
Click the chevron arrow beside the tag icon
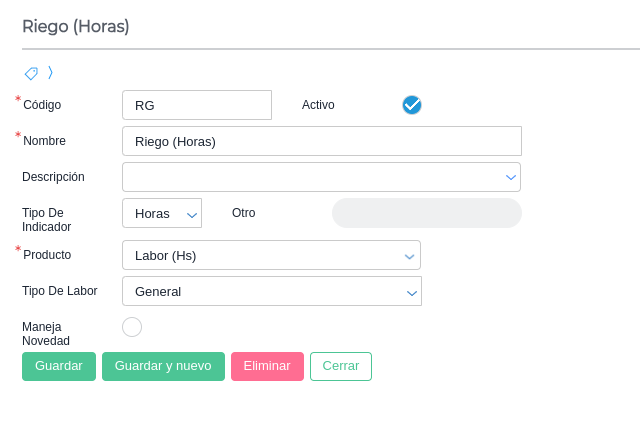(50, 72)
